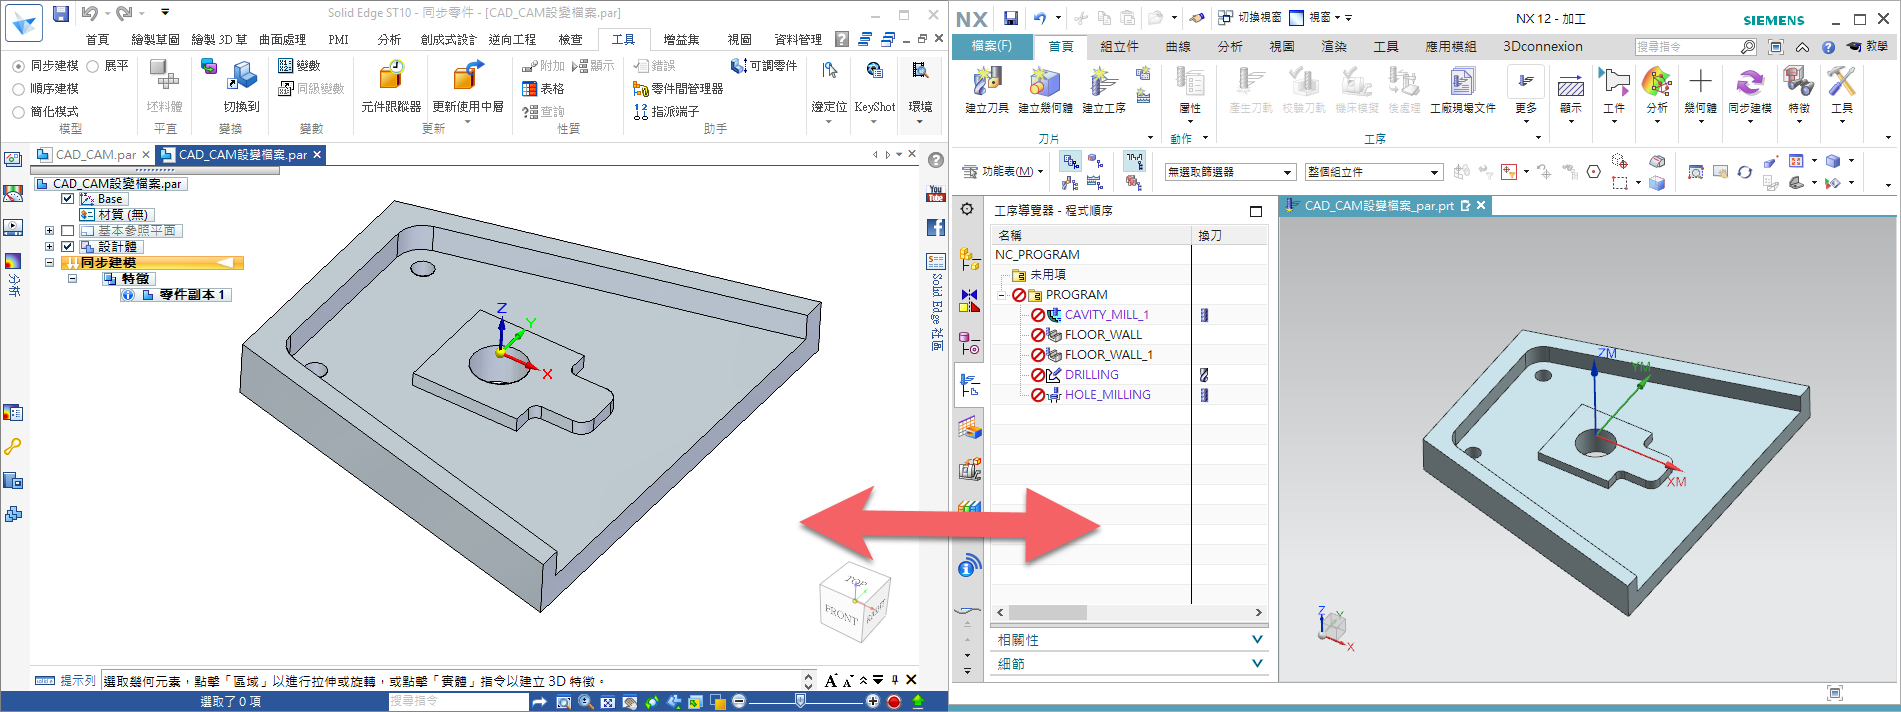
Task: Click the zoom slider handle in Solid Edge status bar
Action: tap(800, 701)
